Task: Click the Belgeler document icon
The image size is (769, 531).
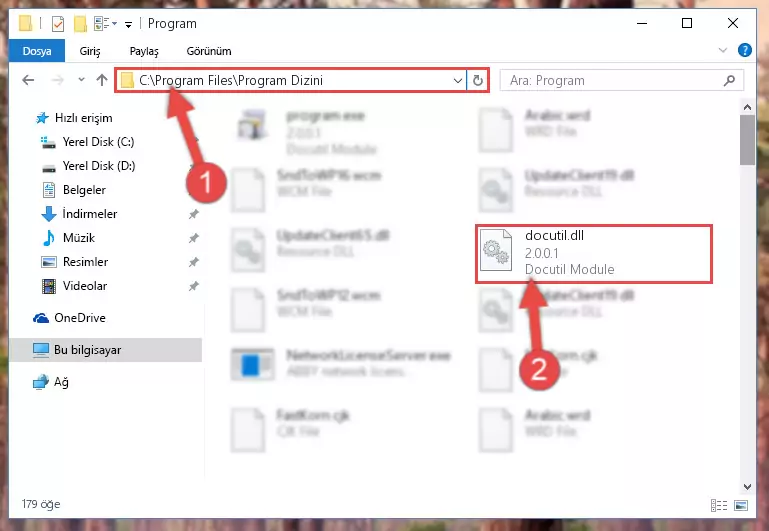Action: tap(49, 190)
